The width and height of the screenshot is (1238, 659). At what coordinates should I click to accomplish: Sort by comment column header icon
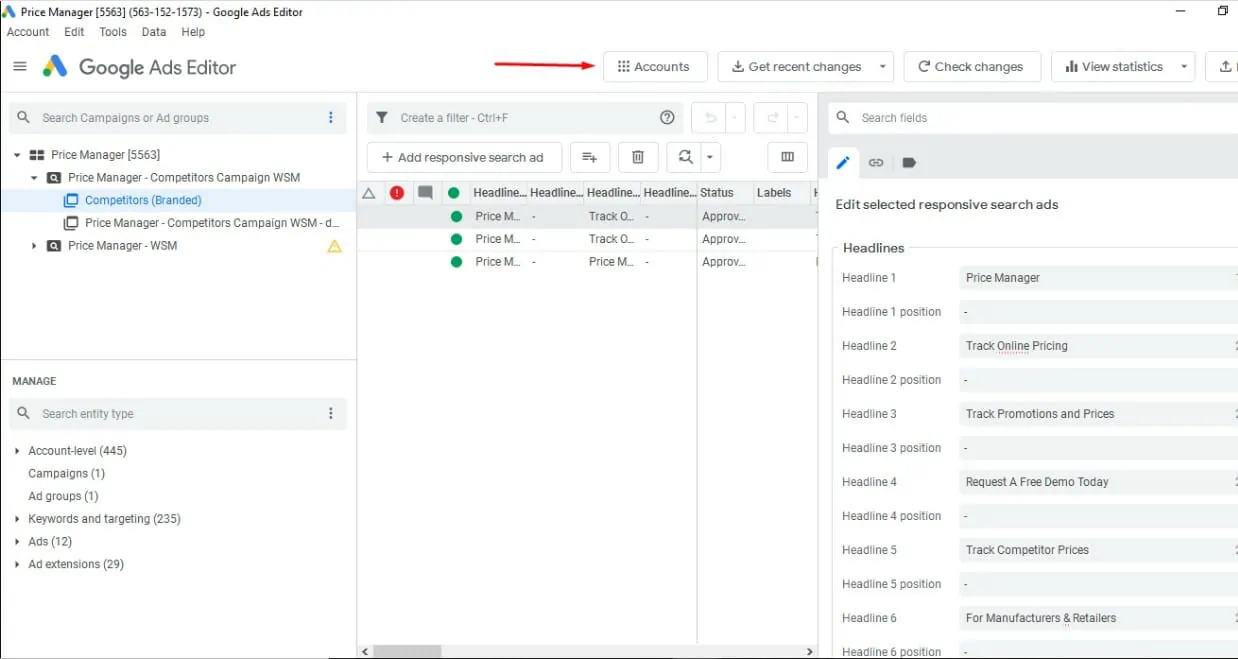tap(425, 193)
